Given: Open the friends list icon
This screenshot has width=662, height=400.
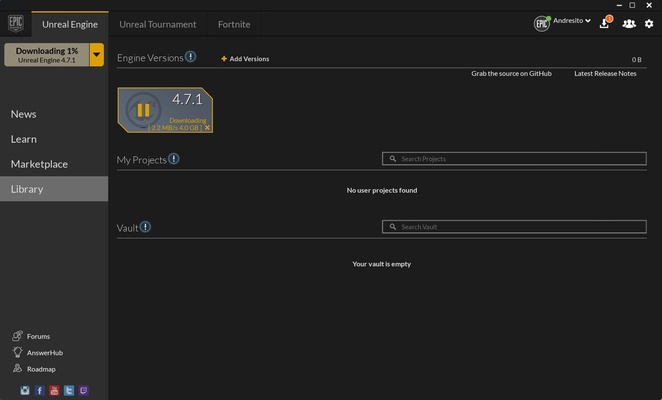Looking at the screenshot, I should click(628, 23).
